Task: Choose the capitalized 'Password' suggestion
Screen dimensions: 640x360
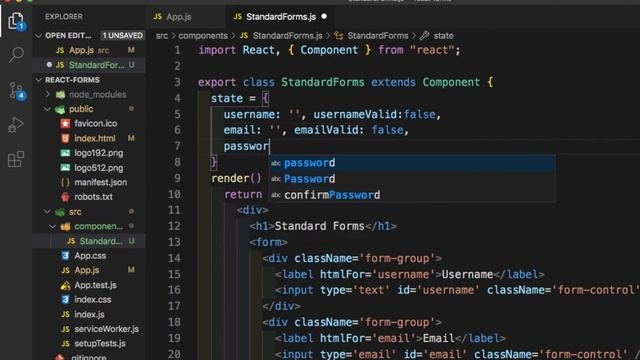Action: coord(411,179)
